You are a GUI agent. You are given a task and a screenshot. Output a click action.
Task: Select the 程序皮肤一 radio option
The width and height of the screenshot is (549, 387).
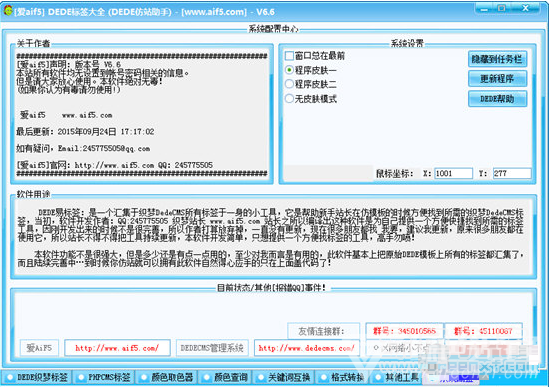[x=289, y=70]
